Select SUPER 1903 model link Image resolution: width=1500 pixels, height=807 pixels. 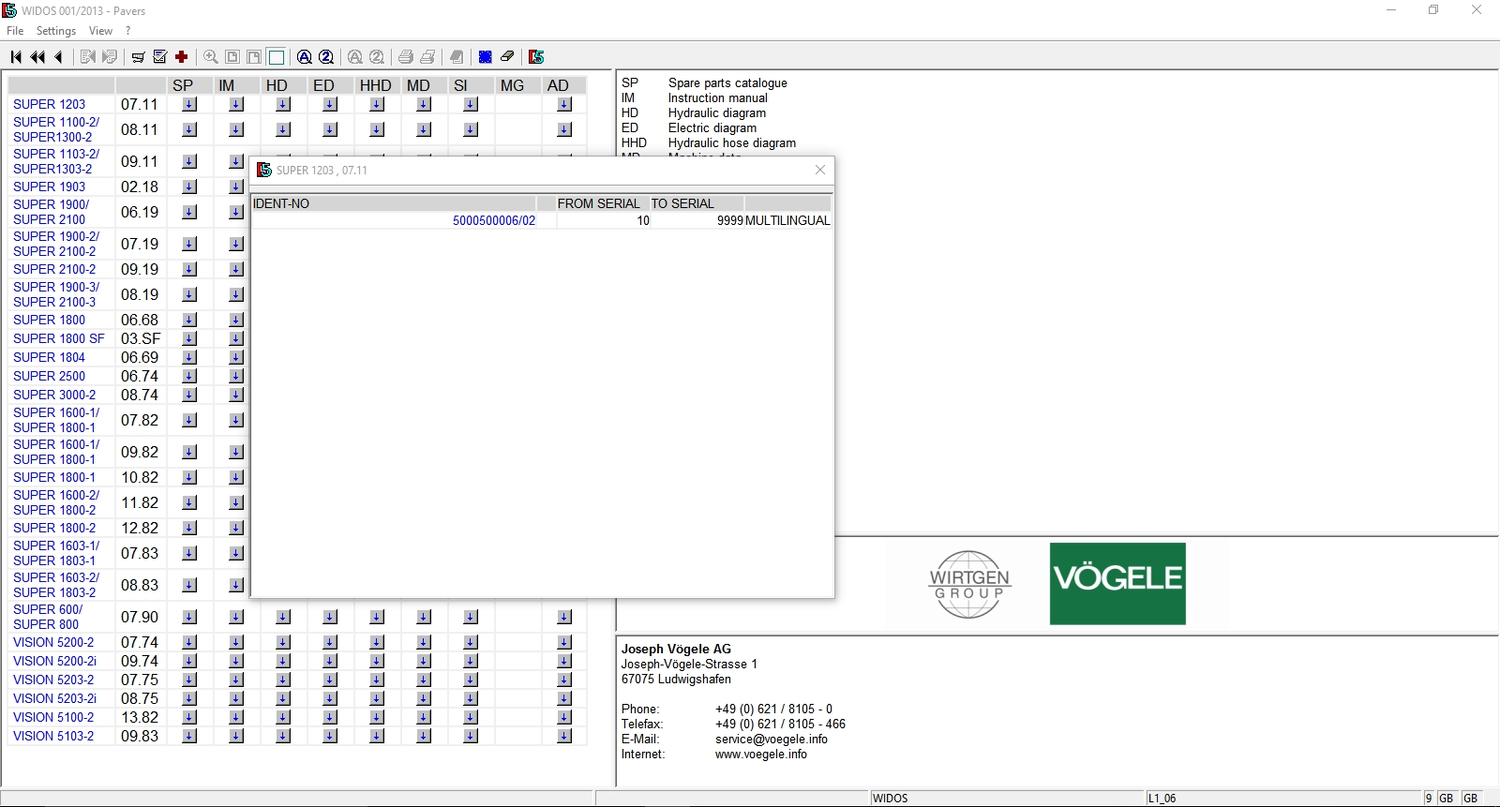pos(49,187)
